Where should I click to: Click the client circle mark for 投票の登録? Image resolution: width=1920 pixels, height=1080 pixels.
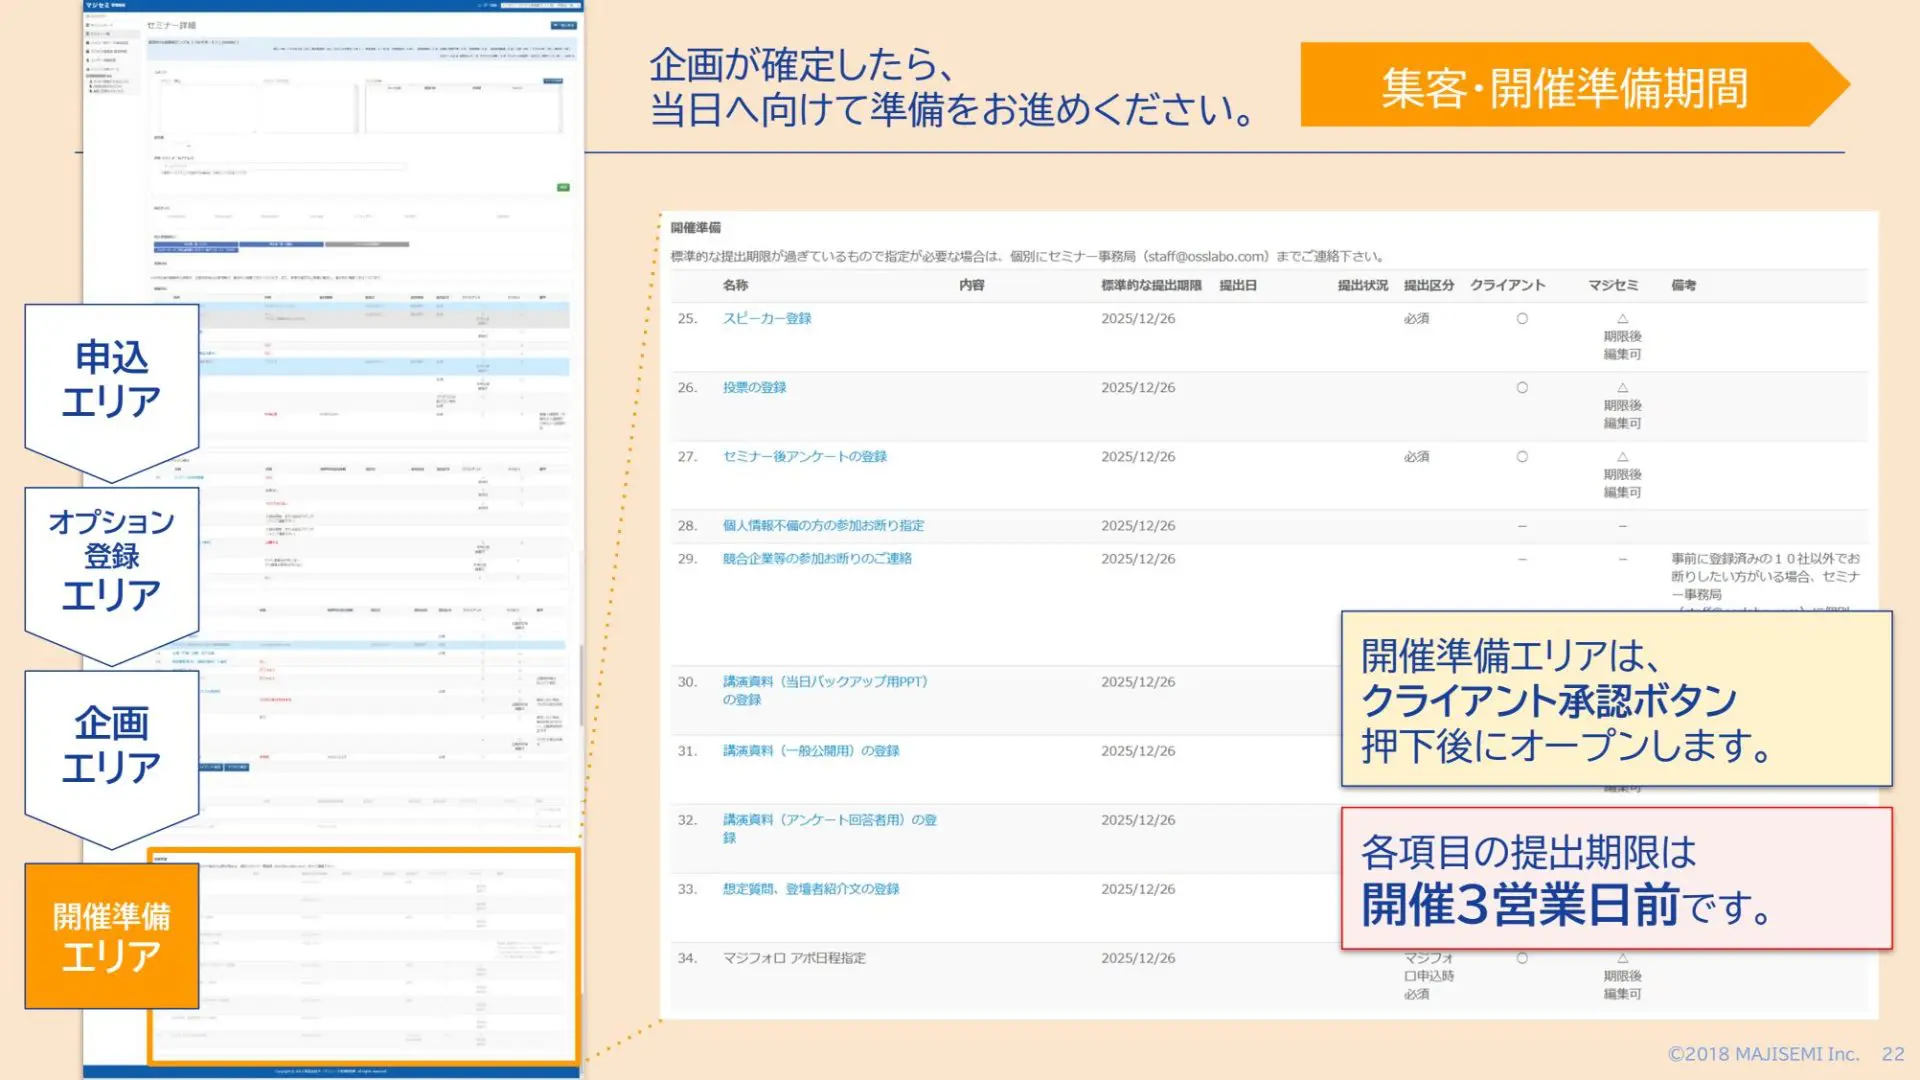[x=1522, y=388]
